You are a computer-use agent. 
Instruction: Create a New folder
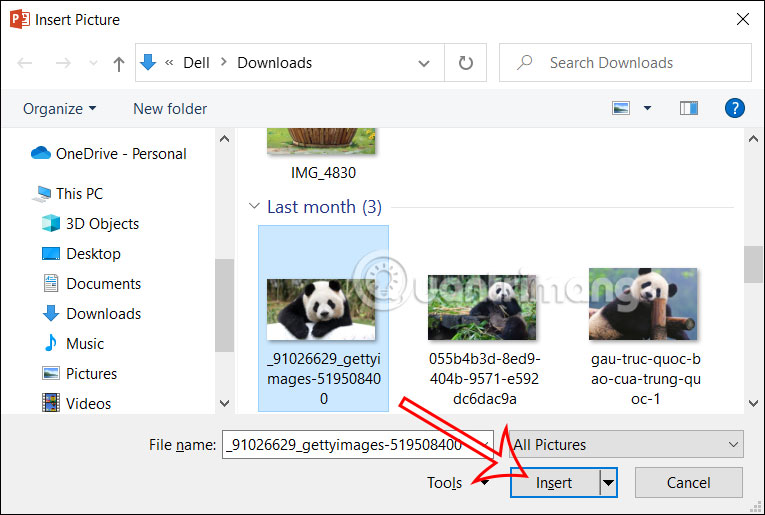(170, 109)
